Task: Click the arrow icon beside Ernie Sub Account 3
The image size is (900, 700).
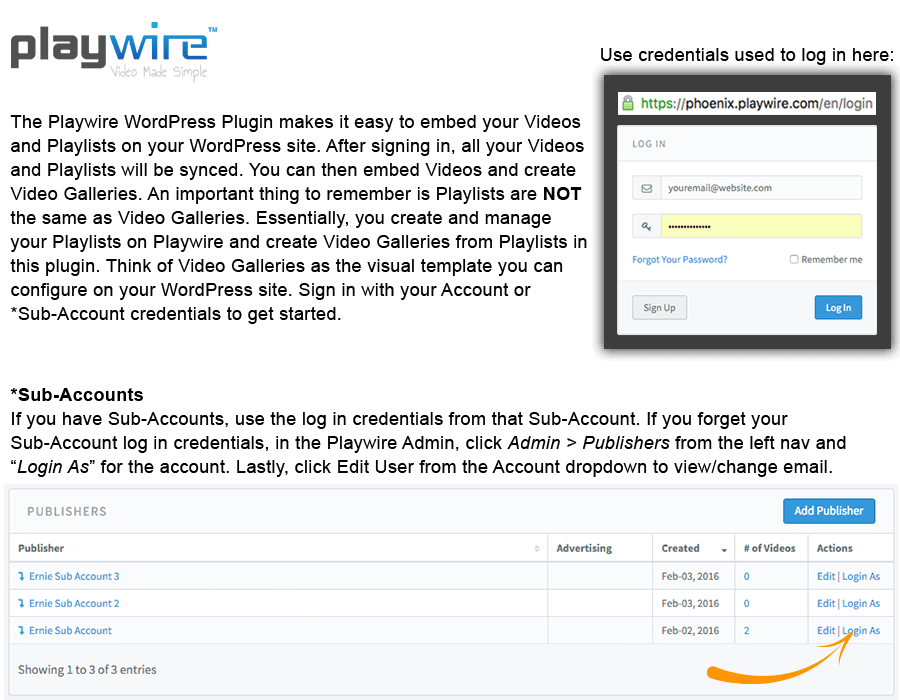Action: click(x=21, y=576)
